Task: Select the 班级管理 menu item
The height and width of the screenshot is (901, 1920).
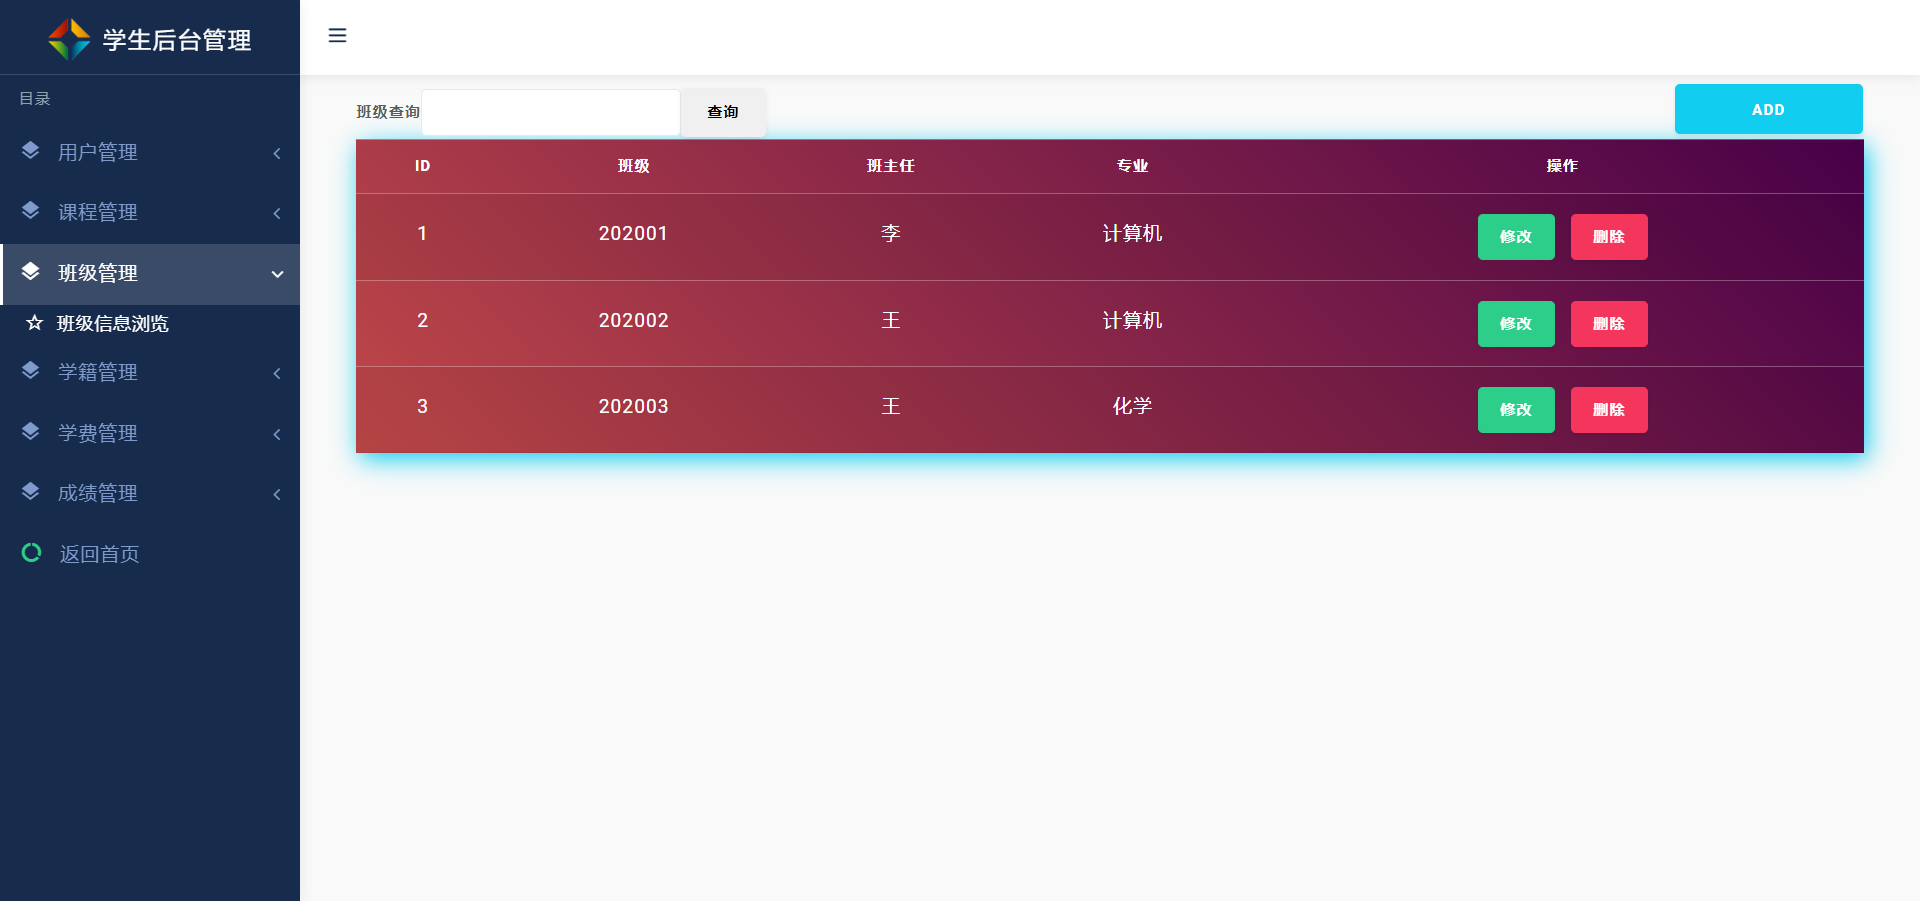Action: [x=150, y=274]
